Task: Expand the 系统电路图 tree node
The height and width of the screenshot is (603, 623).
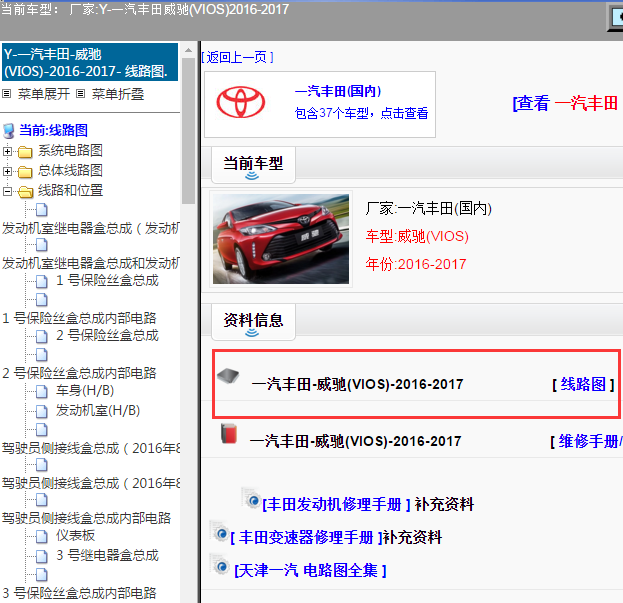Action: pyautogui.click(x=7, y=151)
